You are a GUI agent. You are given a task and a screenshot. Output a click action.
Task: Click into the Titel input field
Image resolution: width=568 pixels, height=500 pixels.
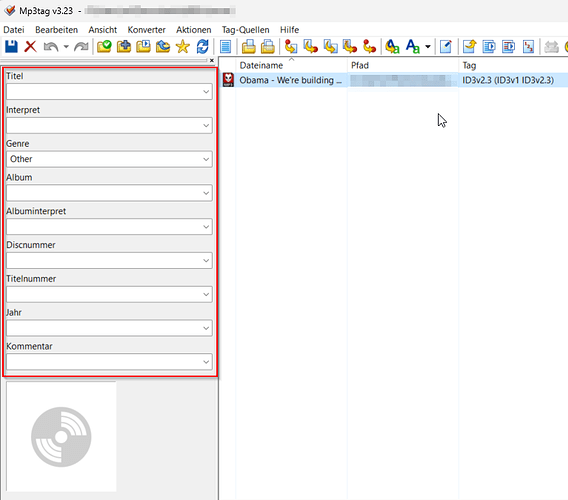click(109, 92)
